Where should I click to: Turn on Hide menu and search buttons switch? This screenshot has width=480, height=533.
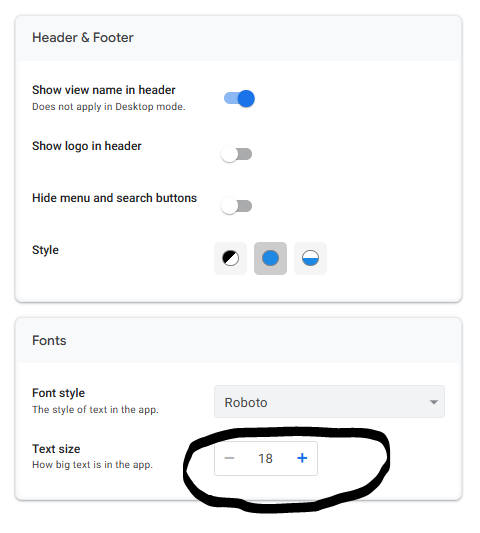click(236, 206)
